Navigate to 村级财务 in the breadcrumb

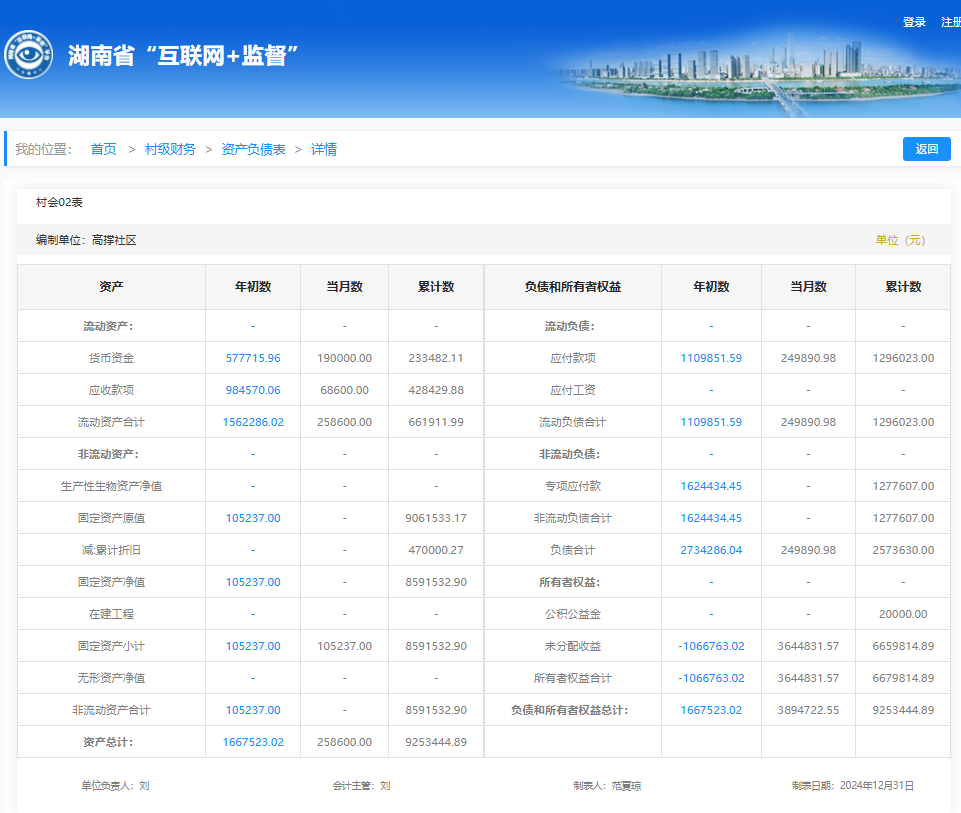pyautogui.click(x=170, y=149)
